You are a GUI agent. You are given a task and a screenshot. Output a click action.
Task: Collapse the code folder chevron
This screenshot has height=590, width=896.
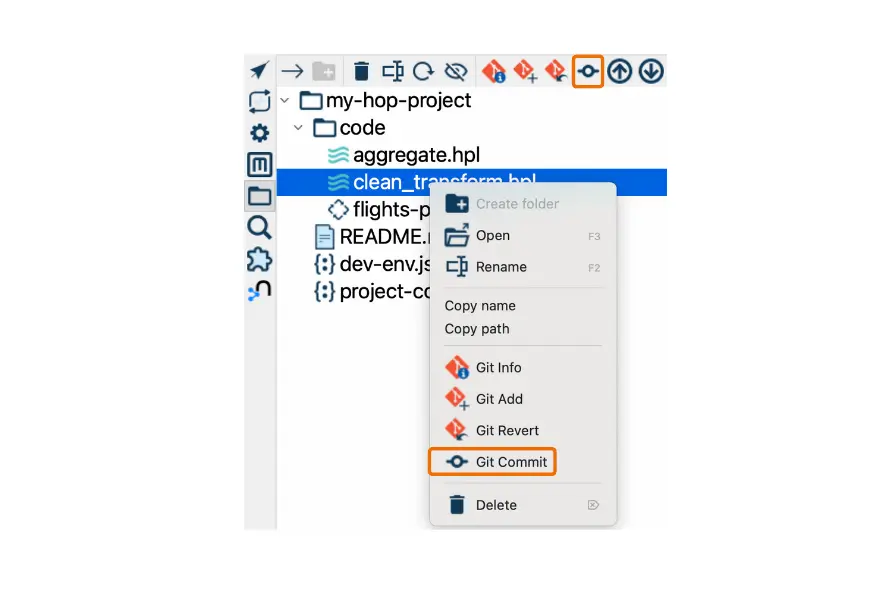pos(298,127)
